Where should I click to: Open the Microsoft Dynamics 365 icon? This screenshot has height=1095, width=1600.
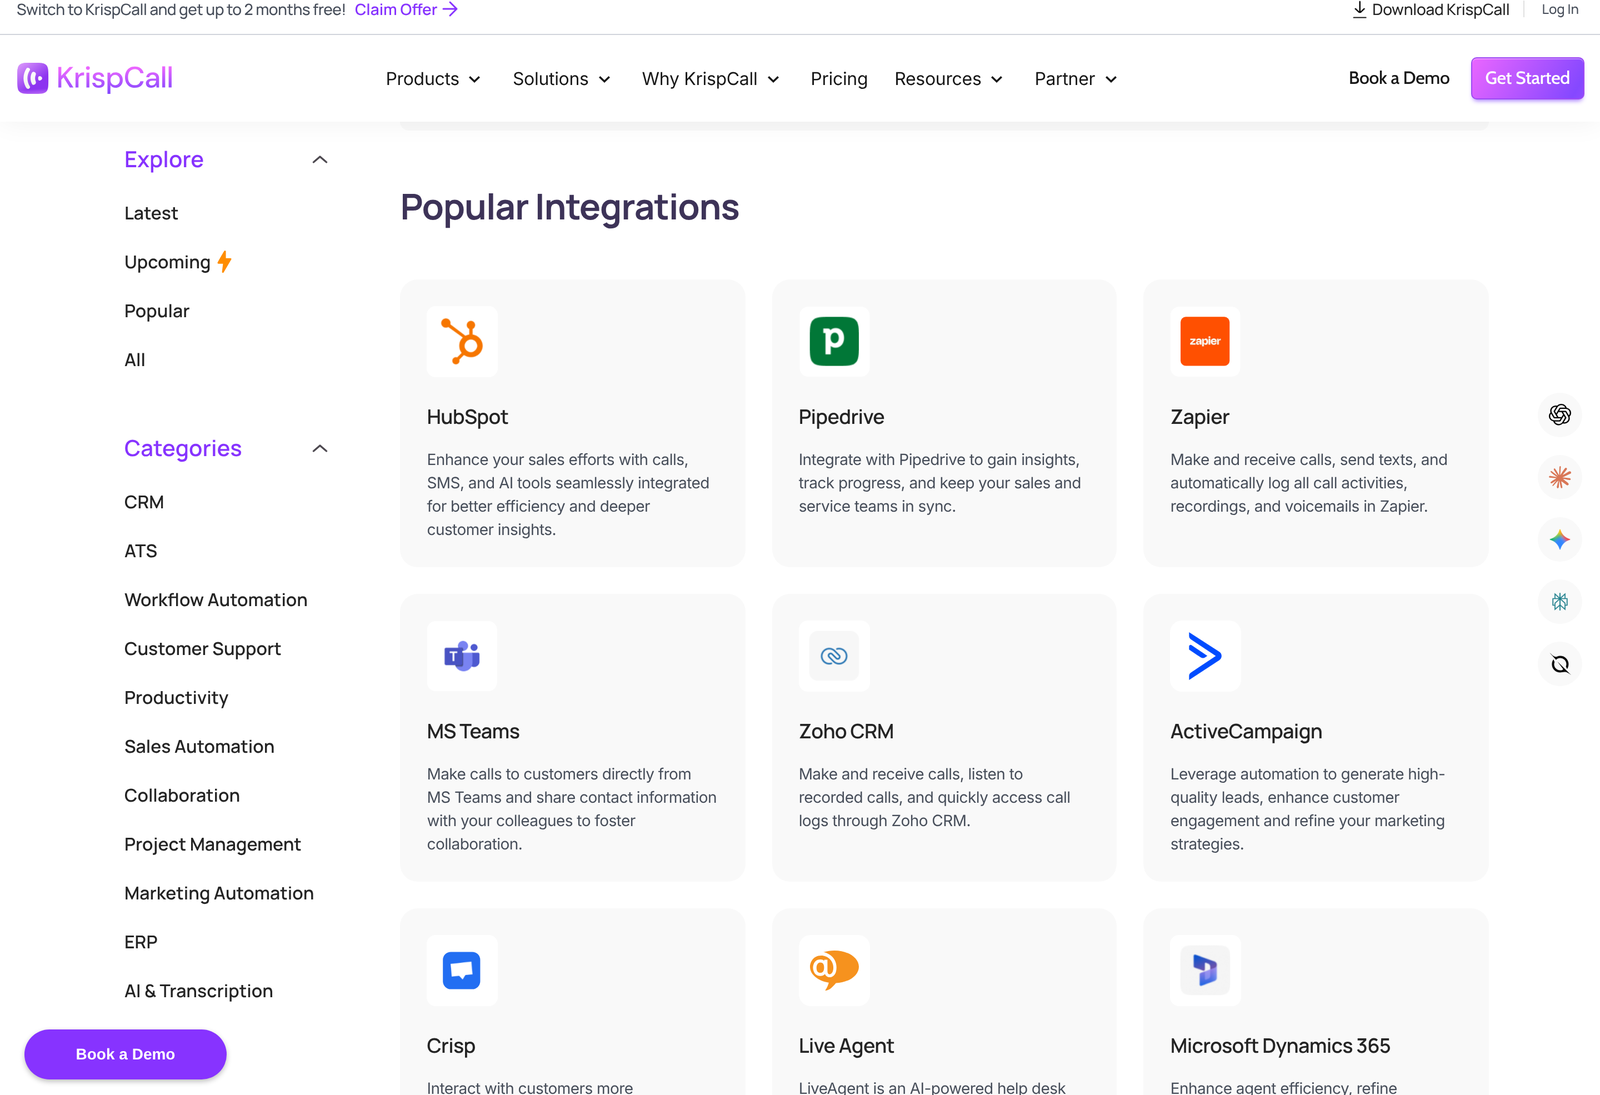tap(1205, 970)
